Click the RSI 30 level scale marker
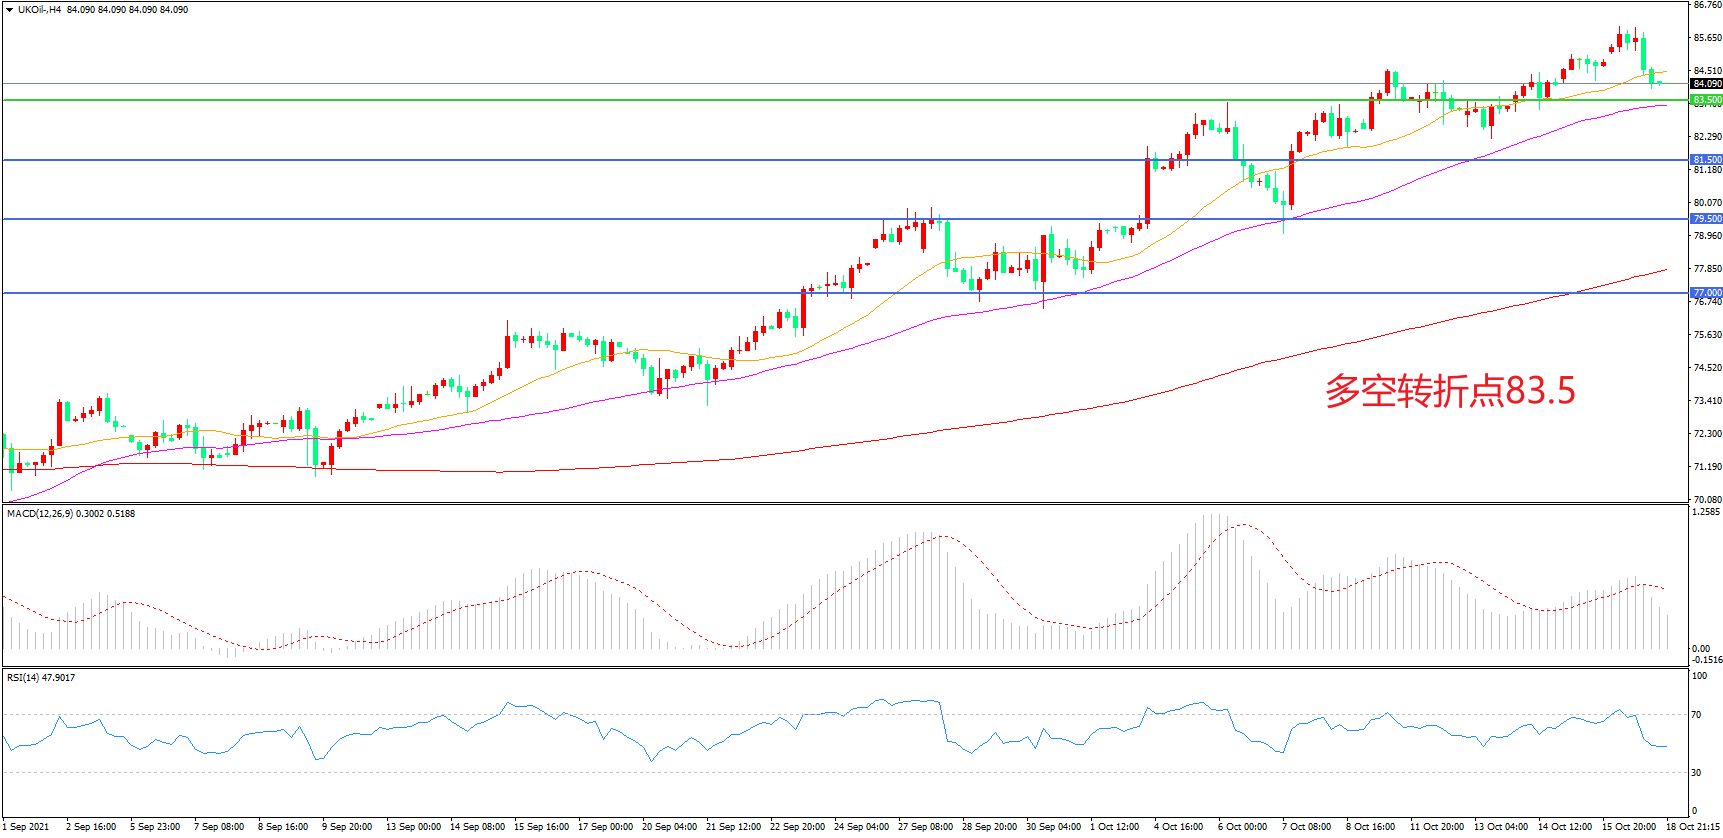 click(x=1696, y=773)
